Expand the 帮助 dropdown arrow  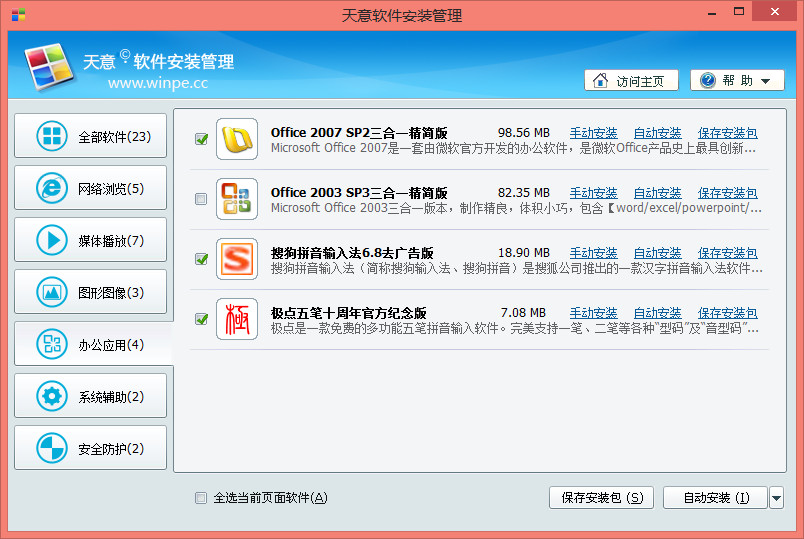(x=766, y=81)
